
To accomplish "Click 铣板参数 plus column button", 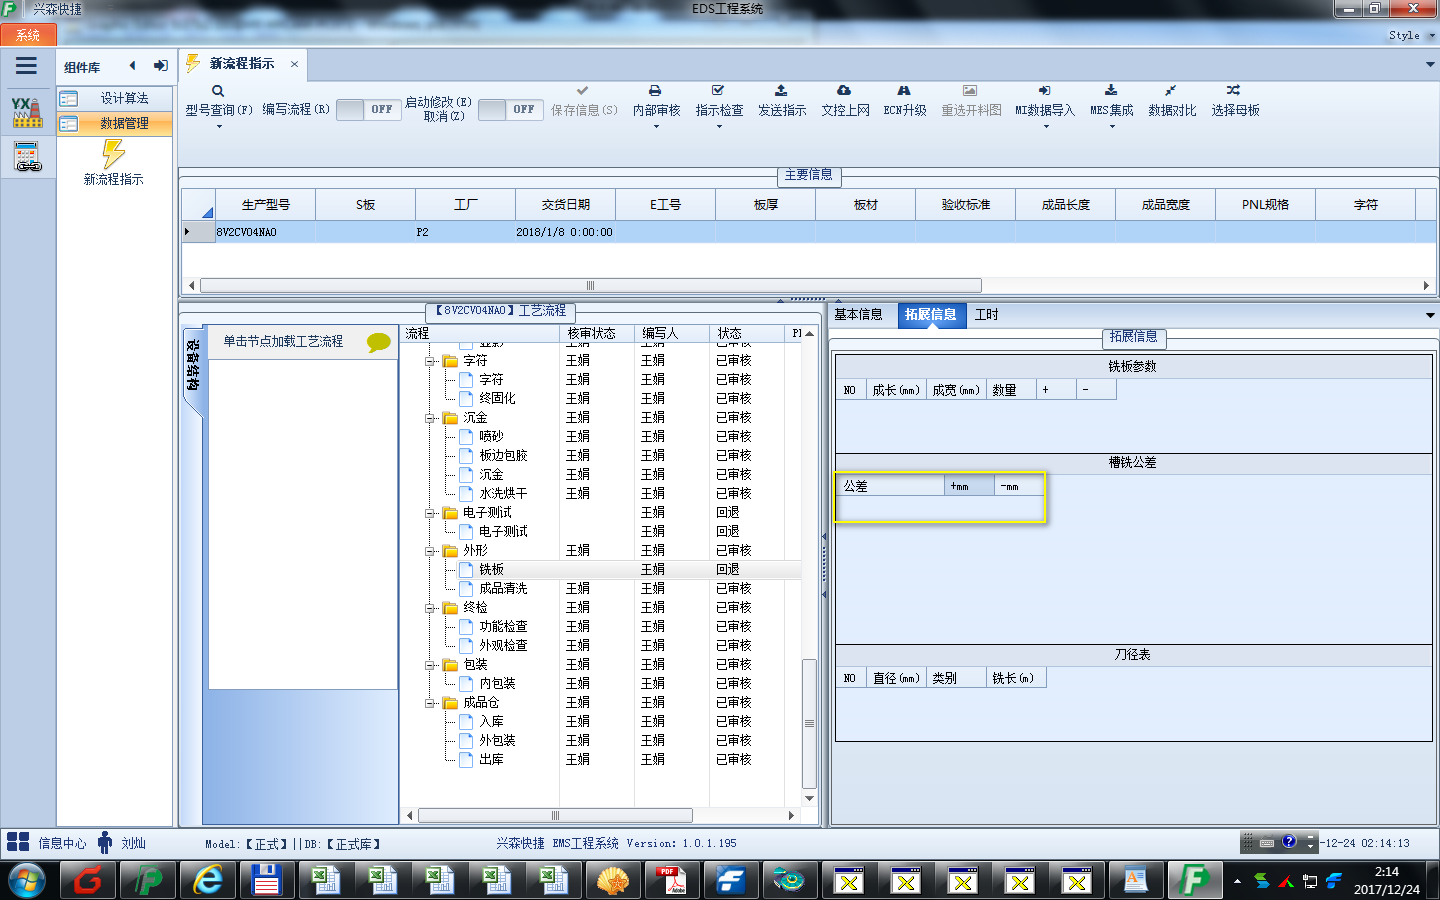I will 1056,390.
